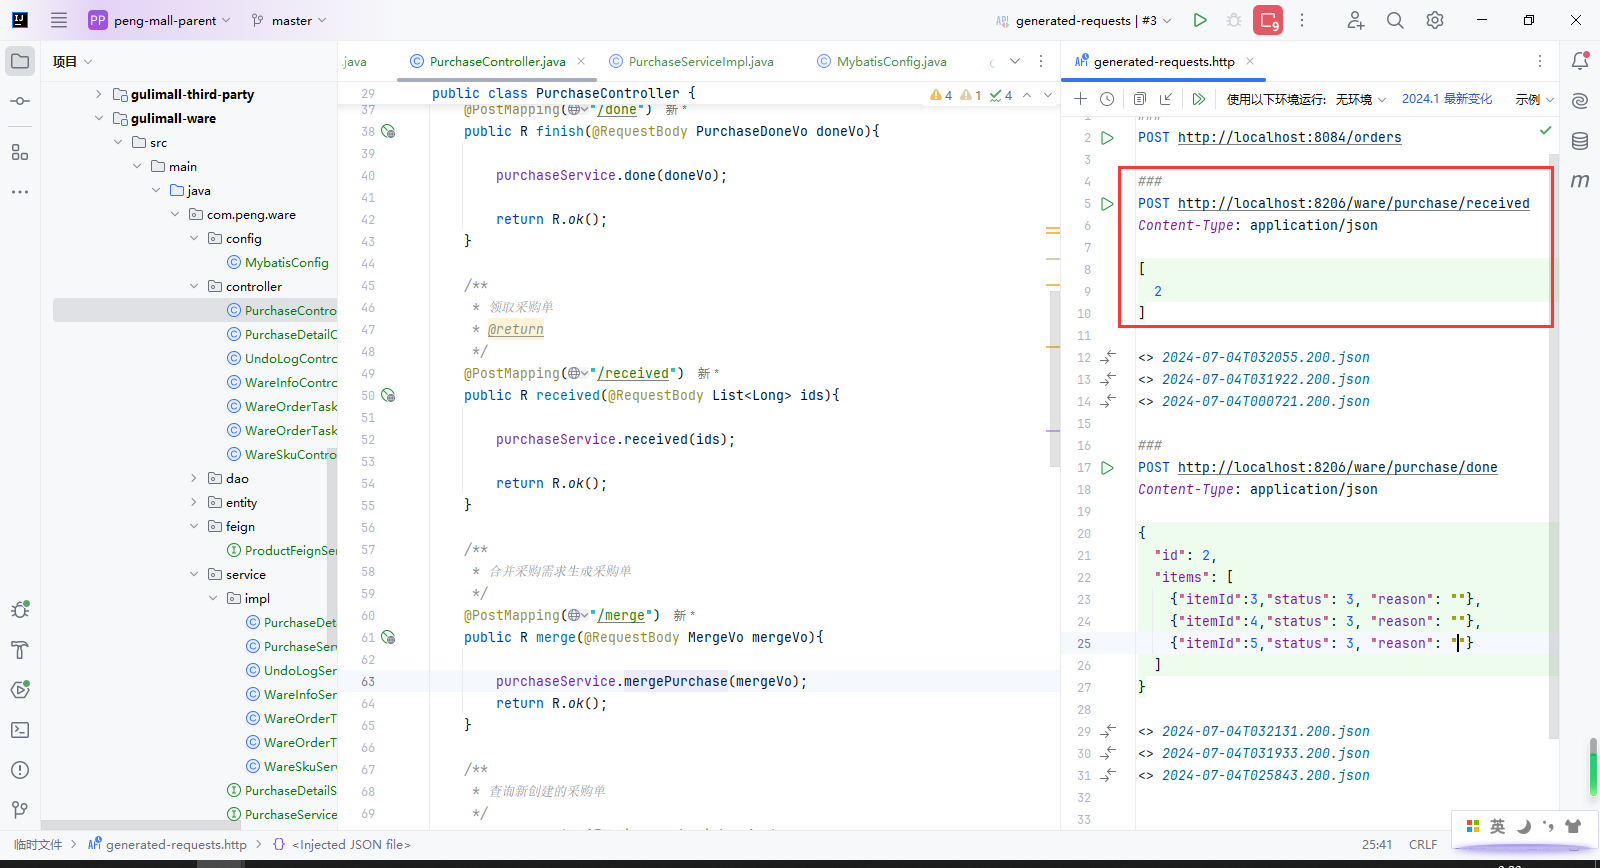
Task: Close the PurchaseController.java tab
Action: tap(581, 62)
